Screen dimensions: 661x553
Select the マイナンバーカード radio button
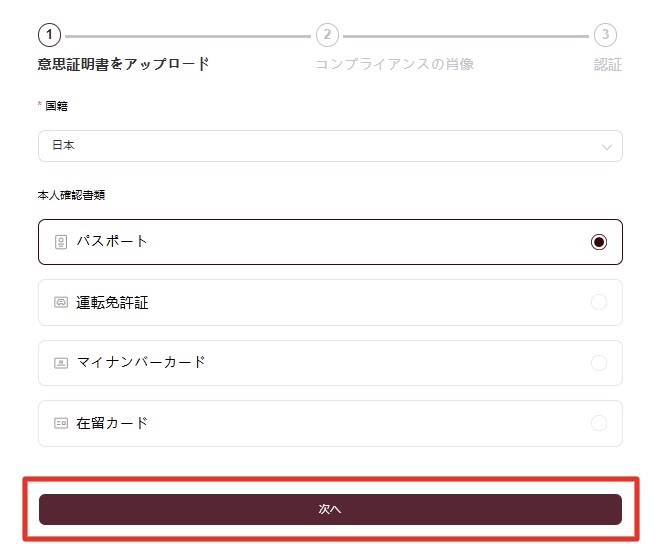(x=599, y=363)
